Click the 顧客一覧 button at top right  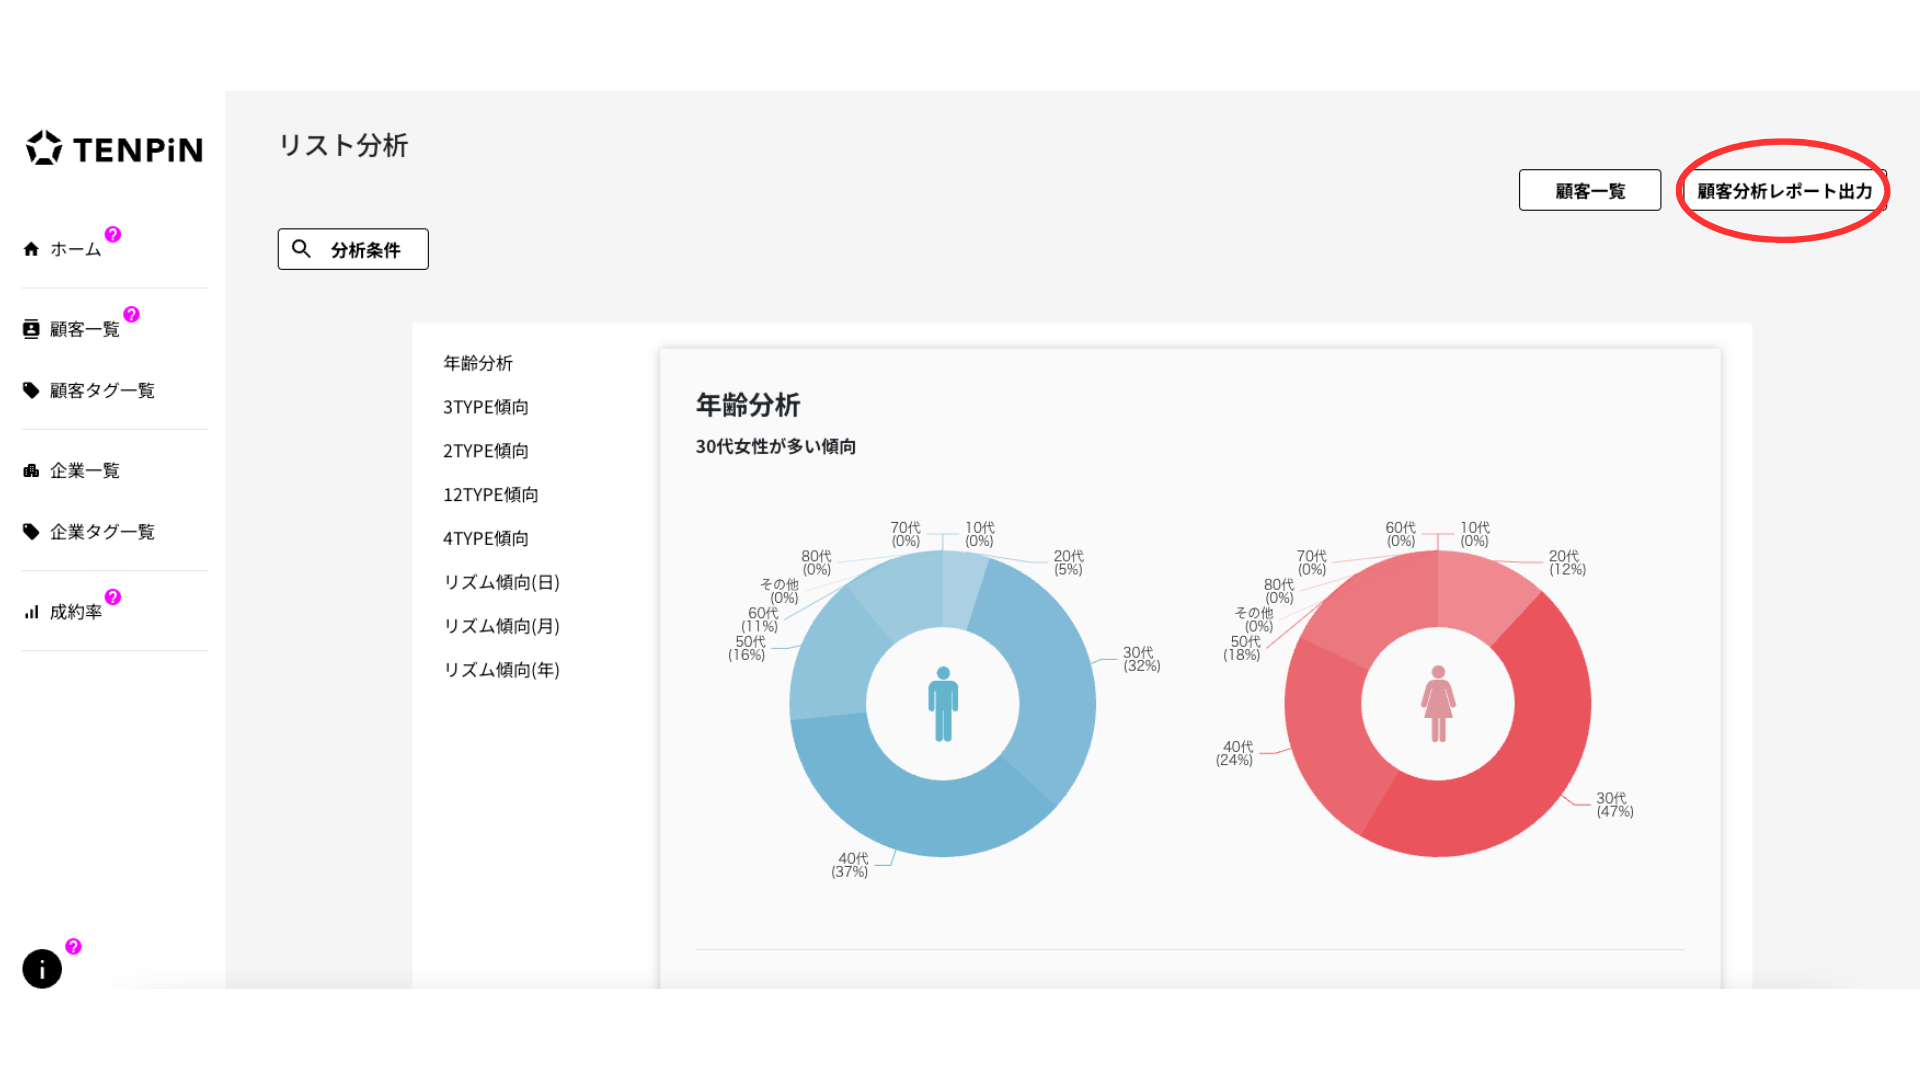point(1589,190)
